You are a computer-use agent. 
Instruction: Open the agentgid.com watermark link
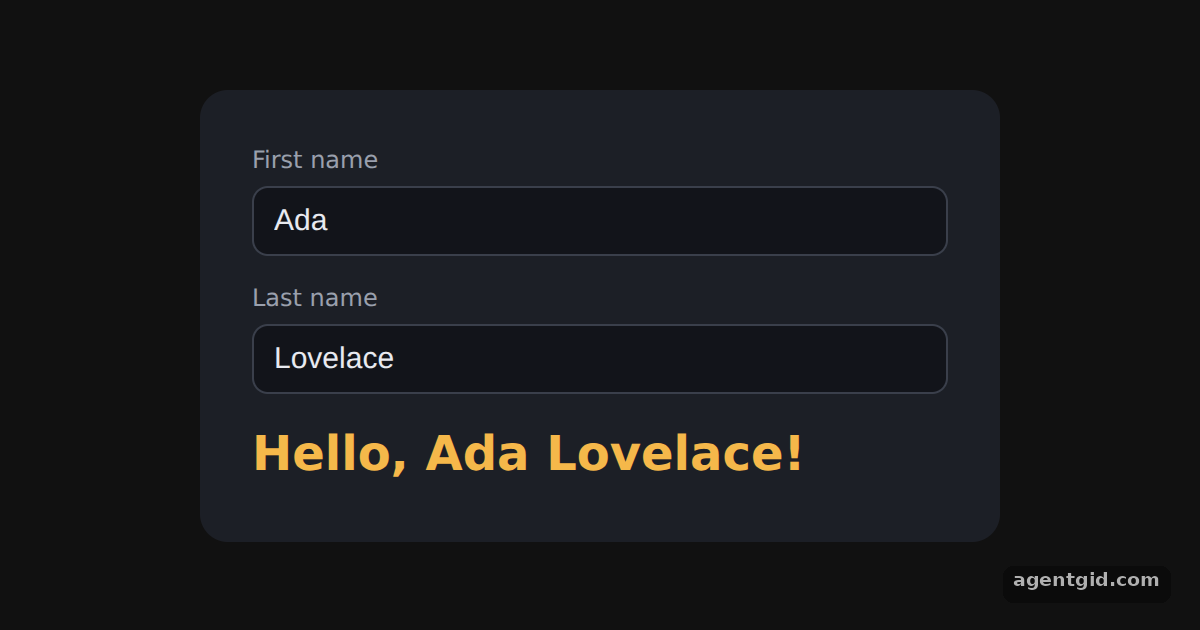1086,580
